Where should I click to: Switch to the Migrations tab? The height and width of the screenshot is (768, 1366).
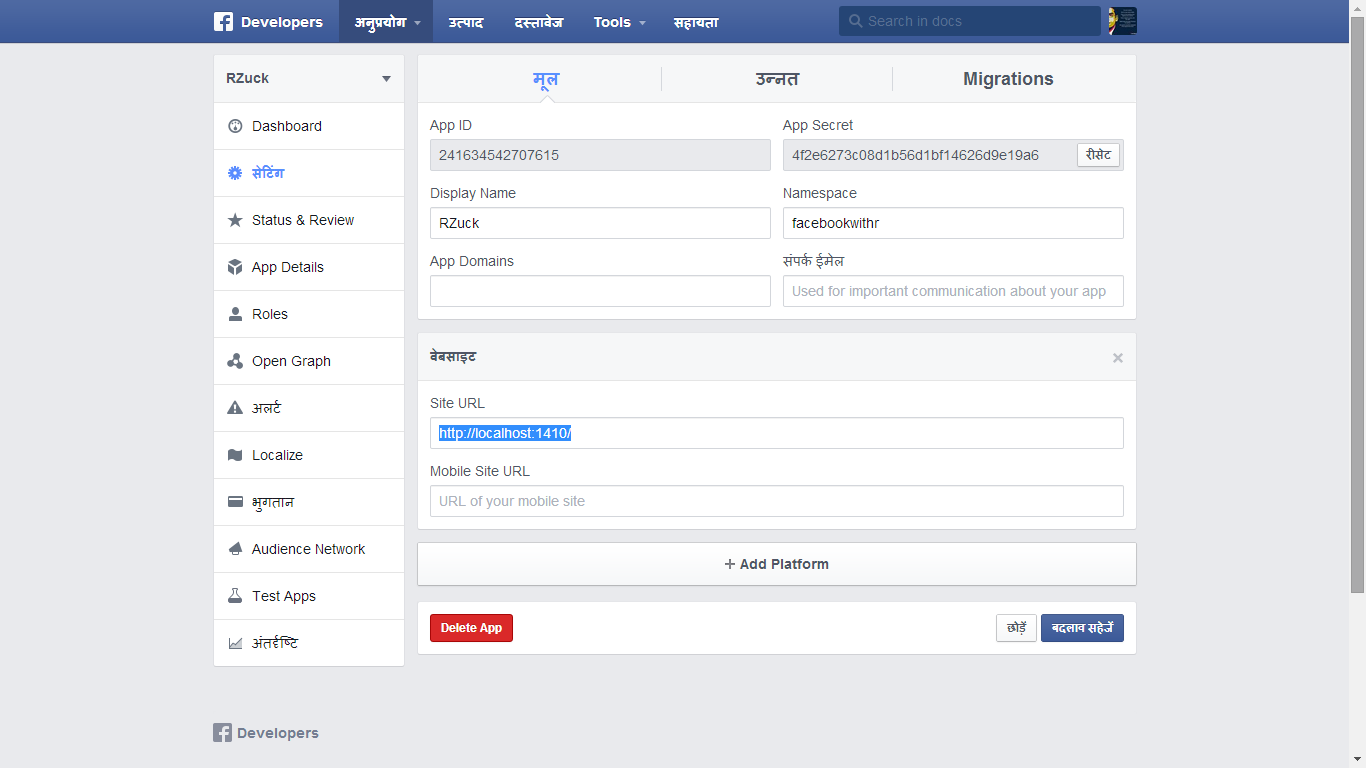pos(1008,79)
